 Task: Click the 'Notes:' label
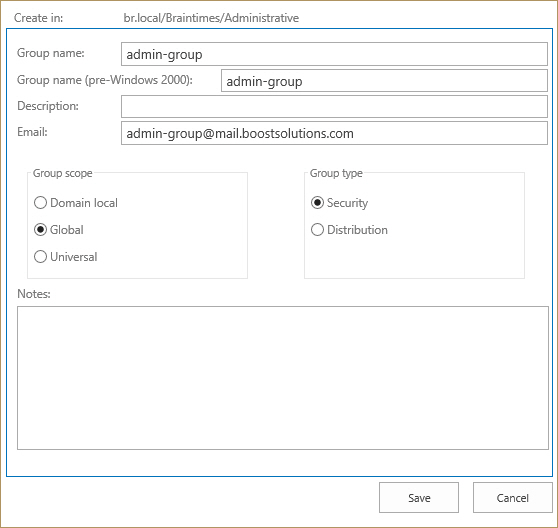coord(34,294)
